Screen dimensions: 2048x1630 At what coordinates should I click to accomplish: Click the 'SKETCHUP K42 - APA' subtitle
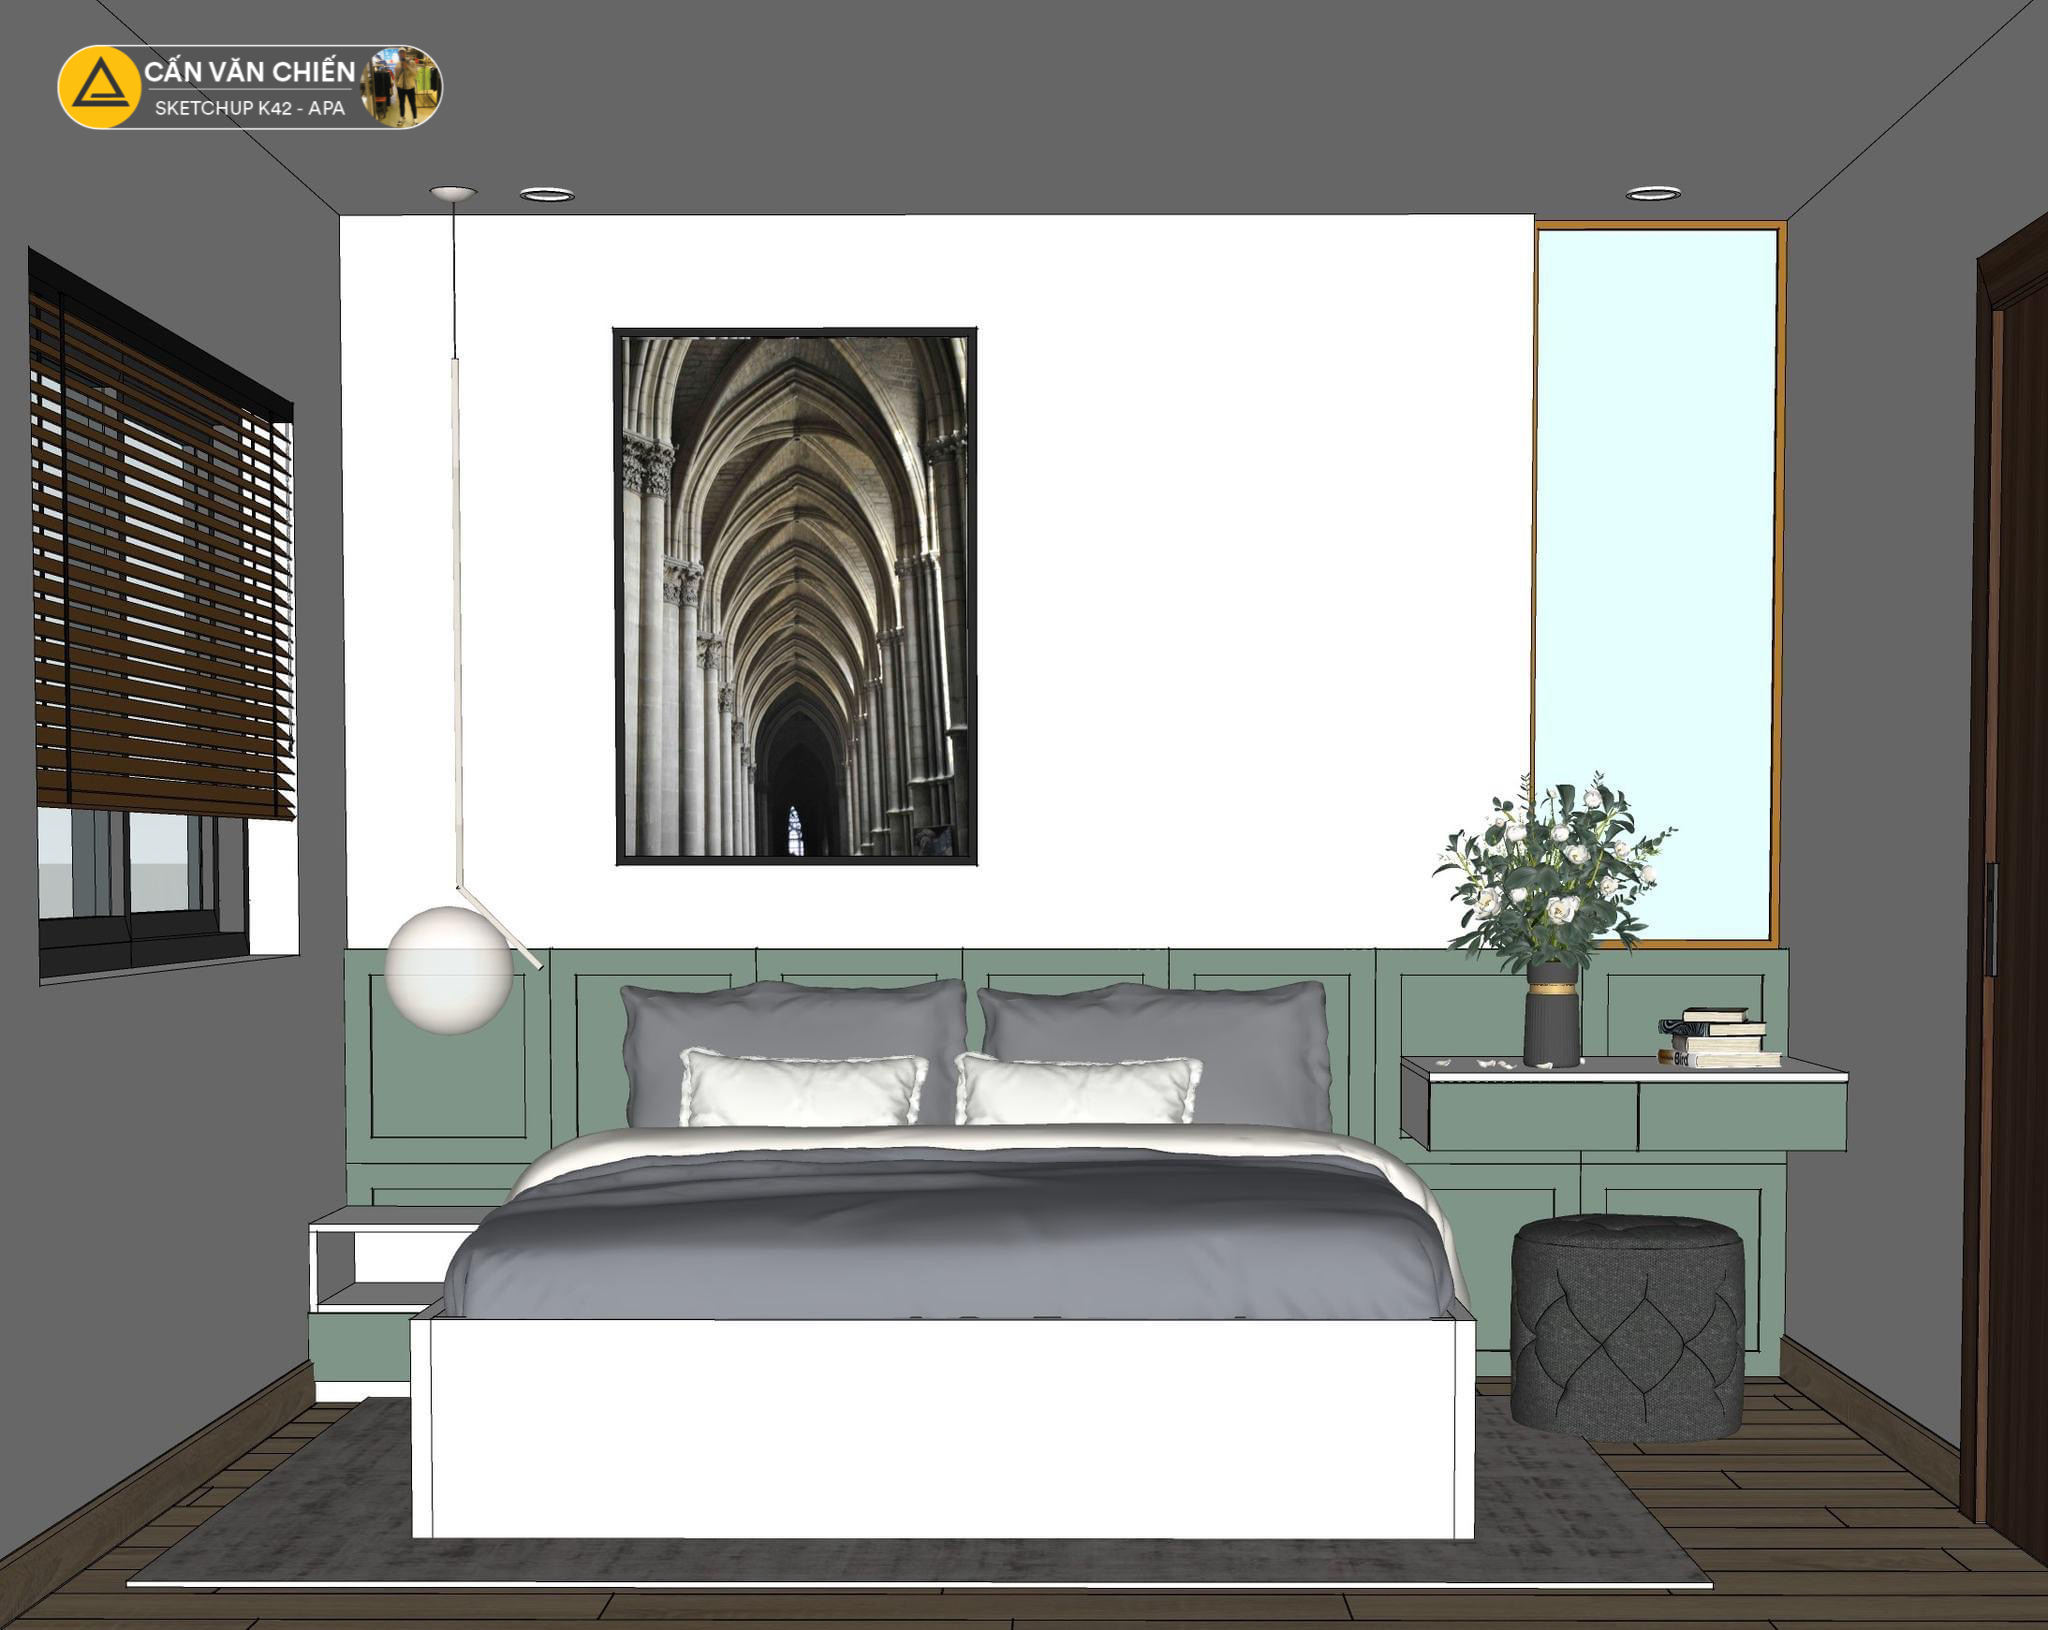coord(250,108)
